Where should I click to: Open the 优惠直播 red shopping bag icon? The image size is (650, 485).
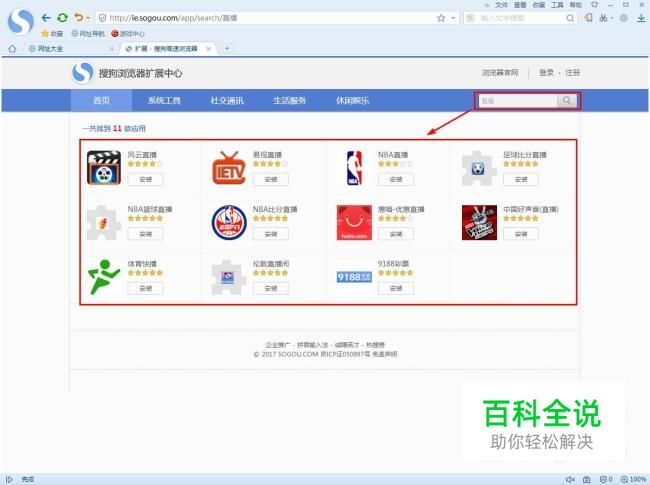click(x=354, y=223)
